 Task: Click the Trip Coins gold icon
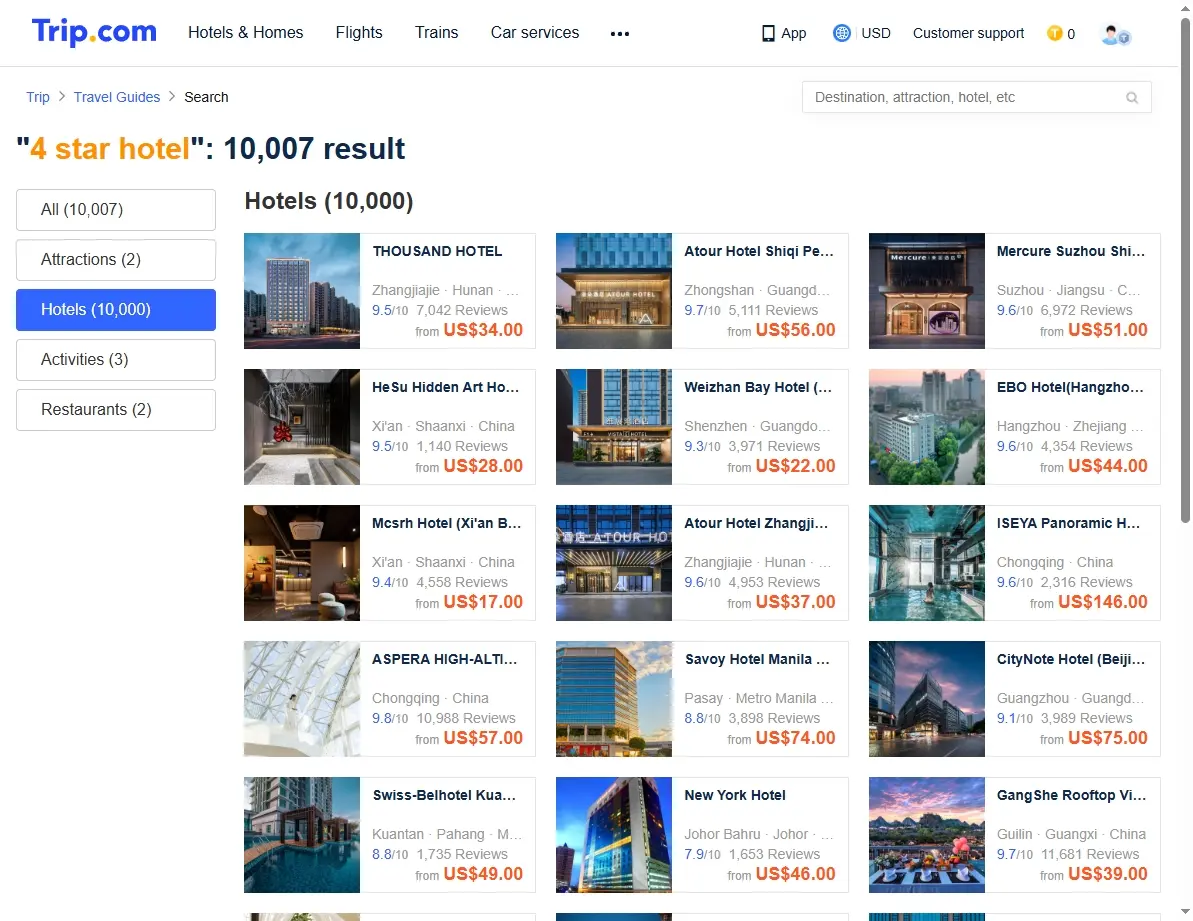[x=1055, y=33]
